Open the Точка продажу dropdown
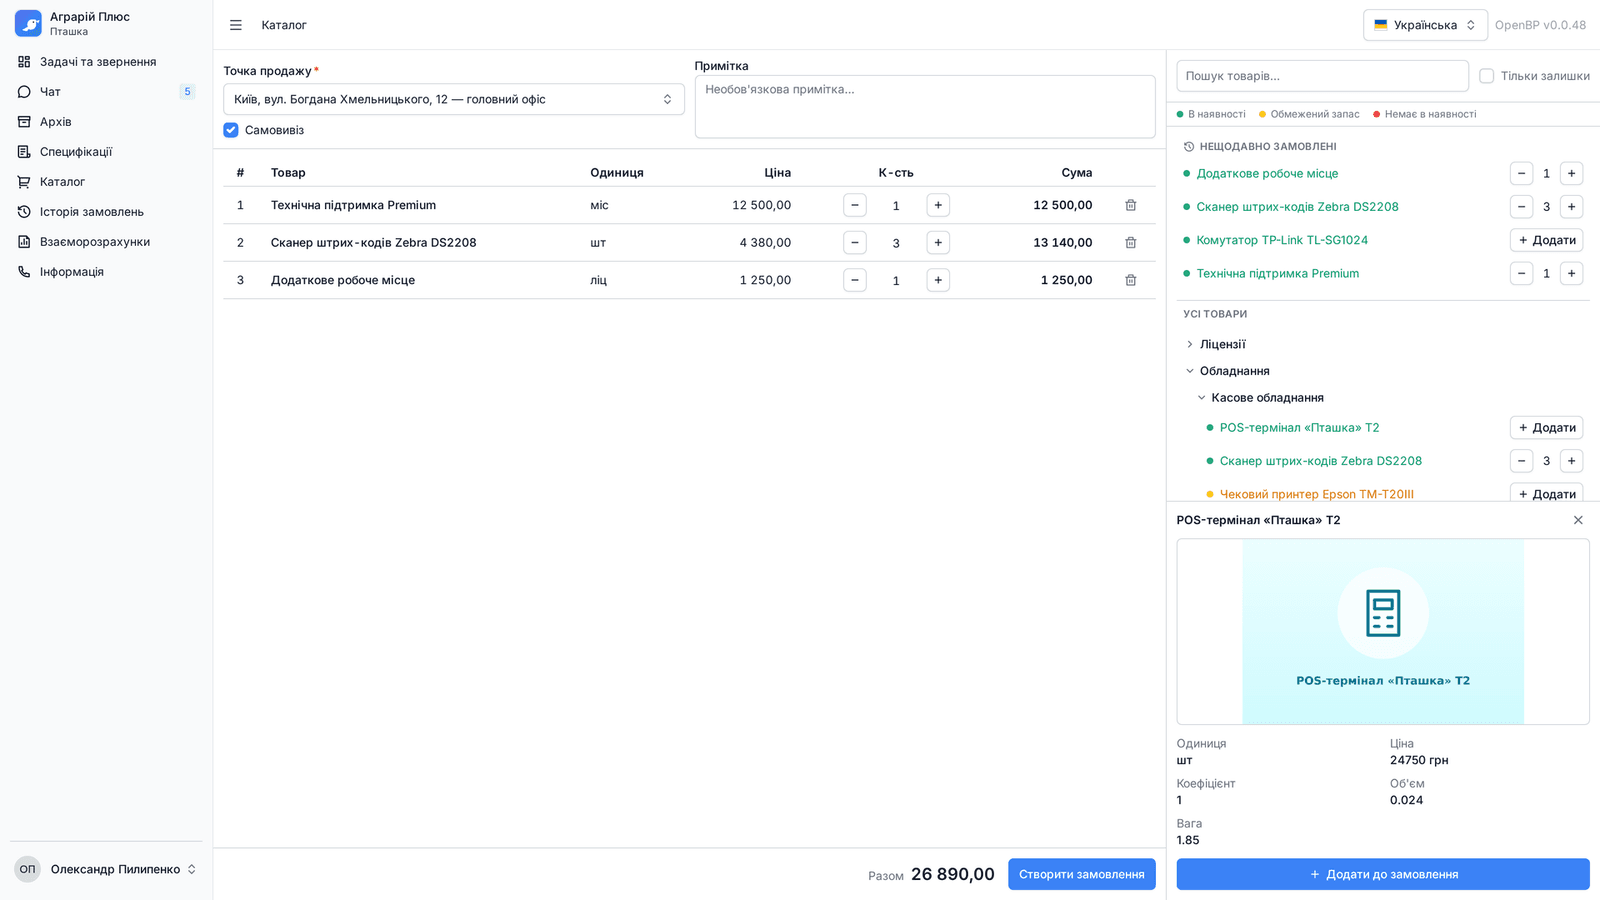The height and width of the screenshot is (900, 1600). click(x=454, y=99)
